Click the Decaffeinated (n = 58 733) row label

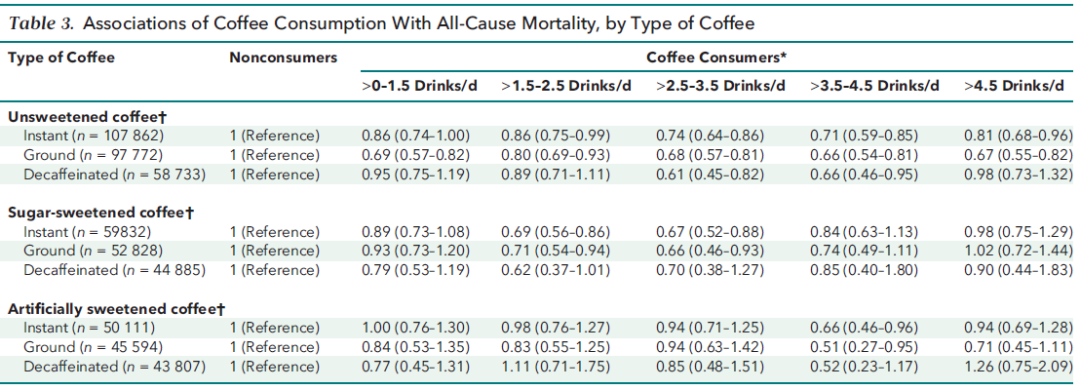click(x=114, y=174)
